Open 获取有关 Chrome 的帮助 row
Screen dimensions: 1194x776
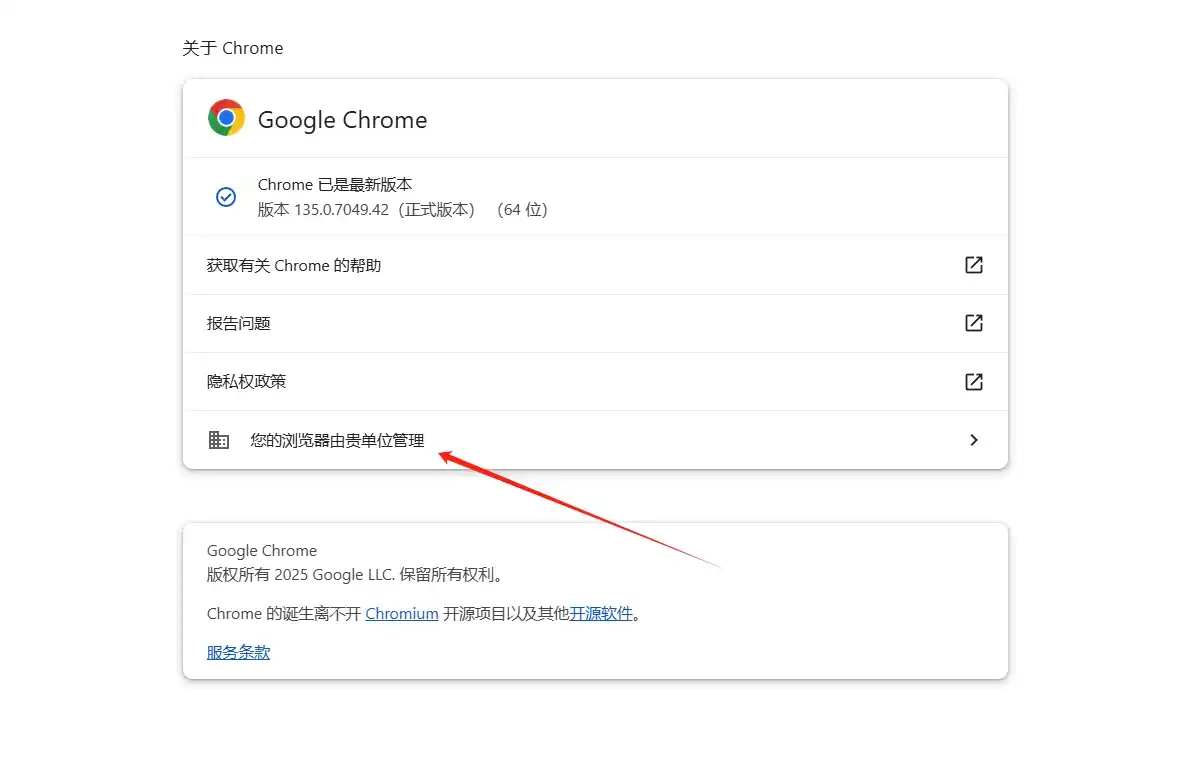click(595, 265)
